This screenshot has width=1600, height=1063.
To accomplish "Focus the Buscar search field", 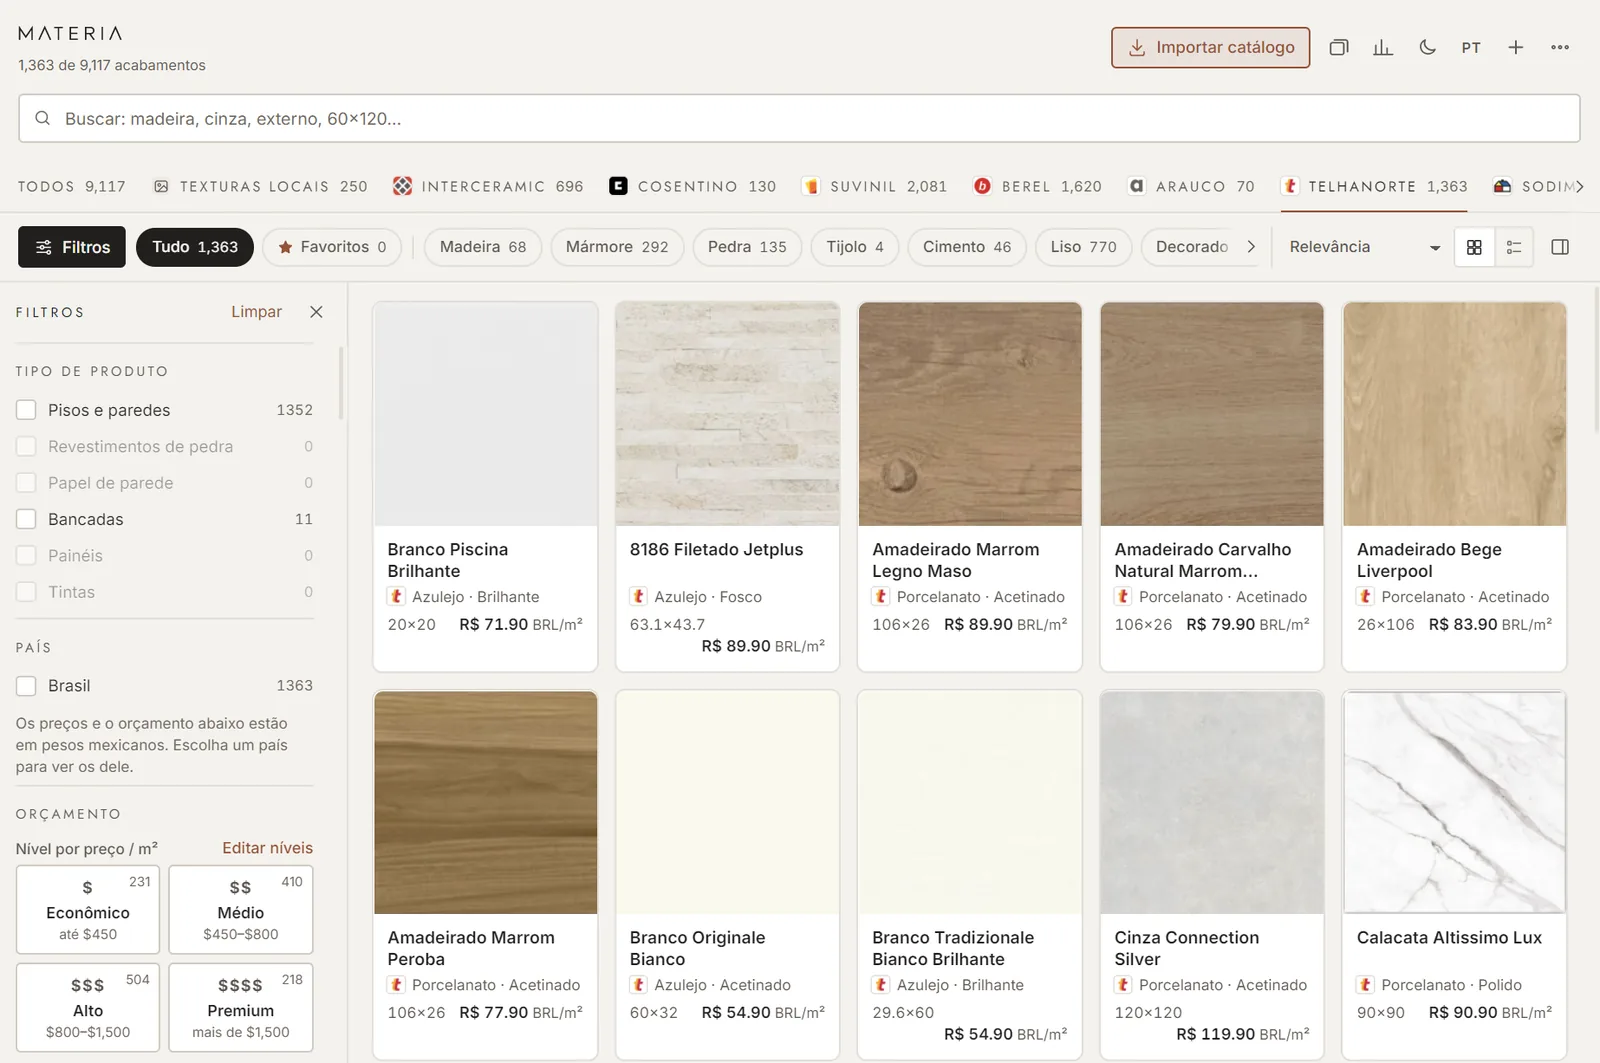I will tap(799, 118).
